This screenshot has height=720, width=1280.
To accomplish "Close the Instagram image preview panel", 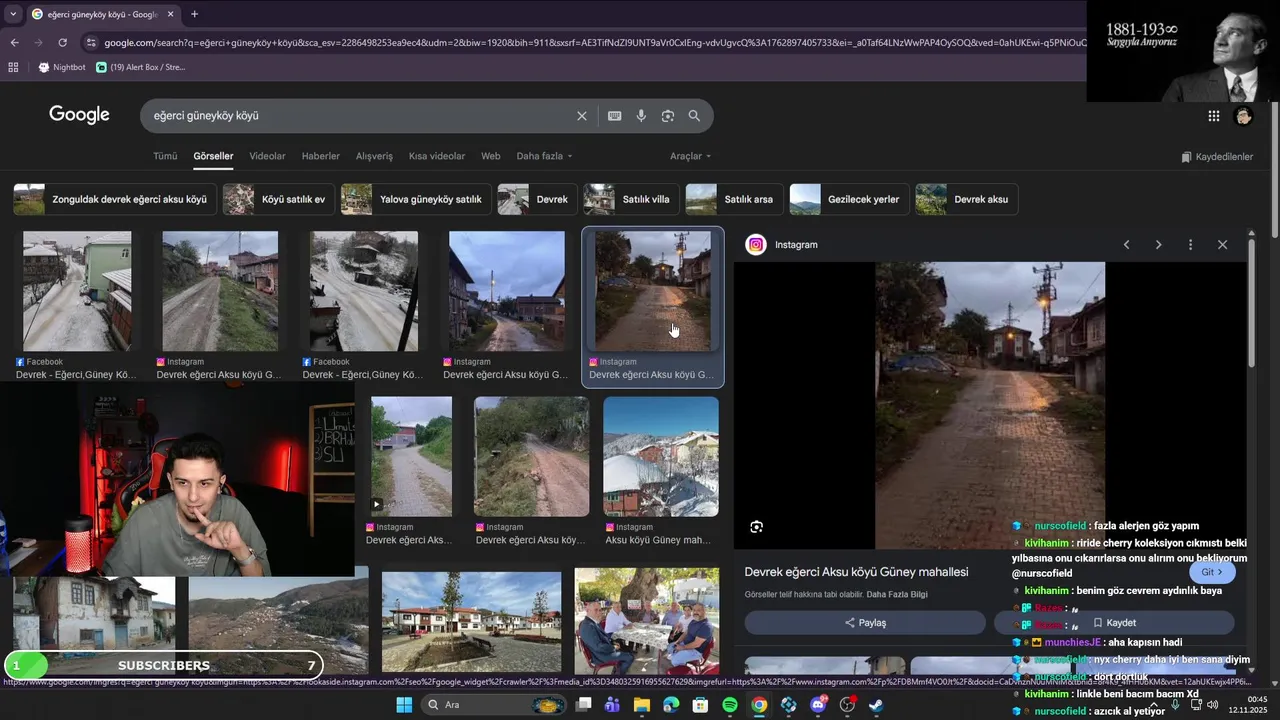I will pyautogui.click(x=1222, y=245).
